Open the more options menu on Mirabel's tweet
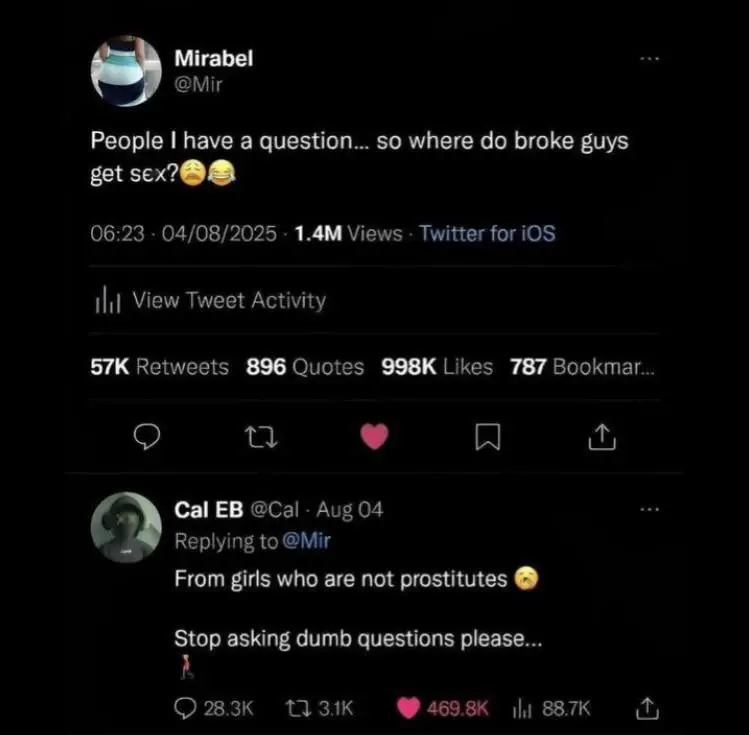Viewport: 749px width, 735px height. click(x=650, y=59)
